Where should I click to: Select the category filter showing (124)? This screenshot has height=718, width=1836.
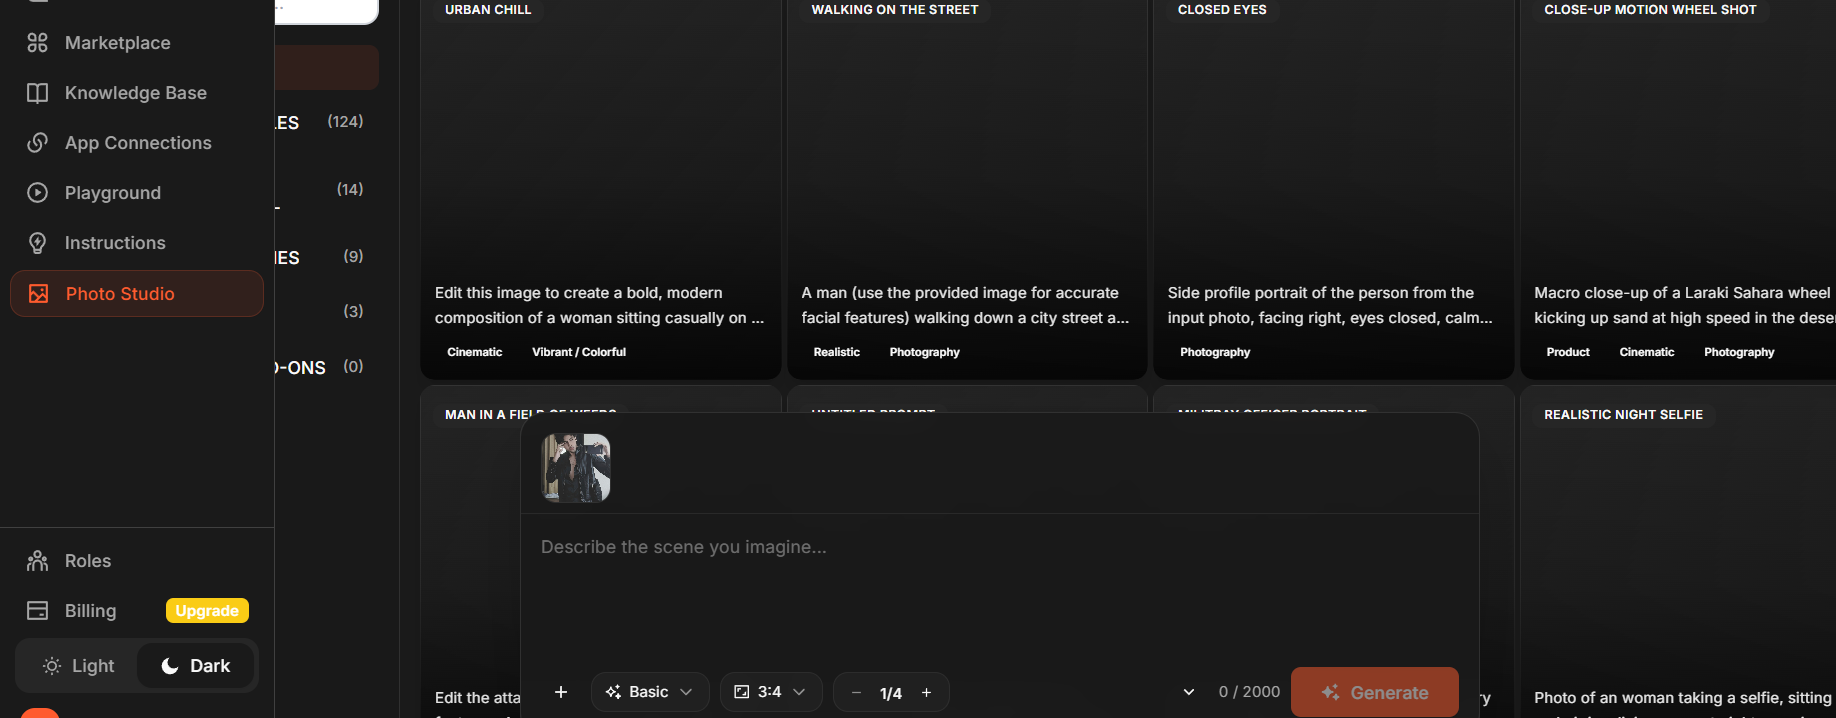(x=327, y=122)
